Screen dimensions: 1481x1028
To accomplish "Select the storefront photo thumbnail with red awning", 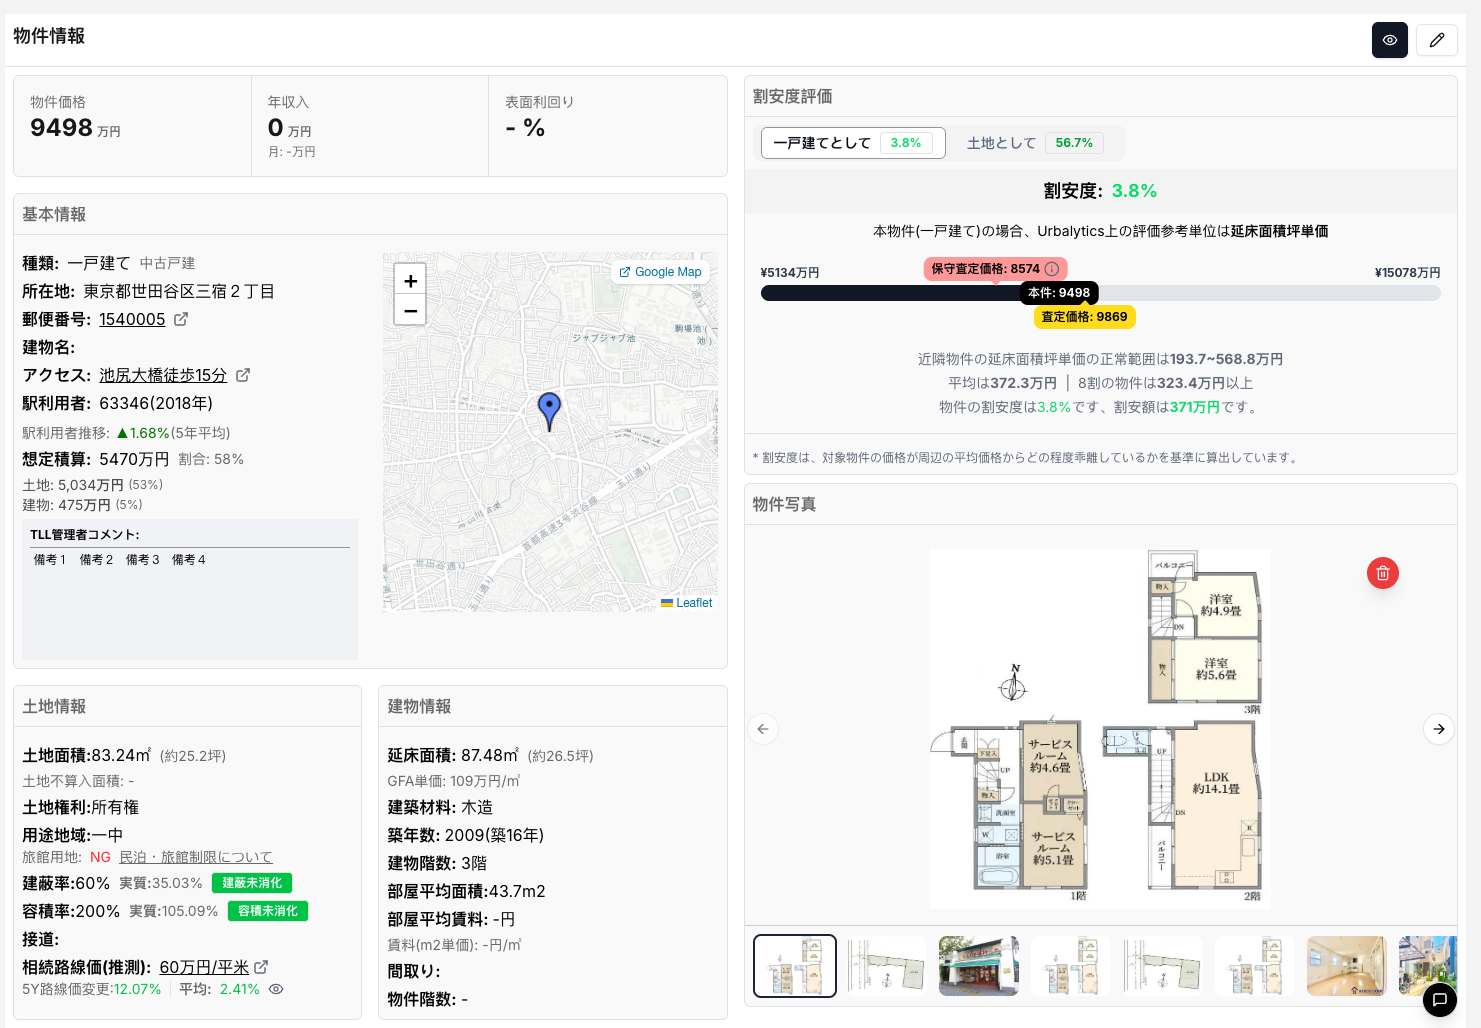I will (x=979, y=966).
